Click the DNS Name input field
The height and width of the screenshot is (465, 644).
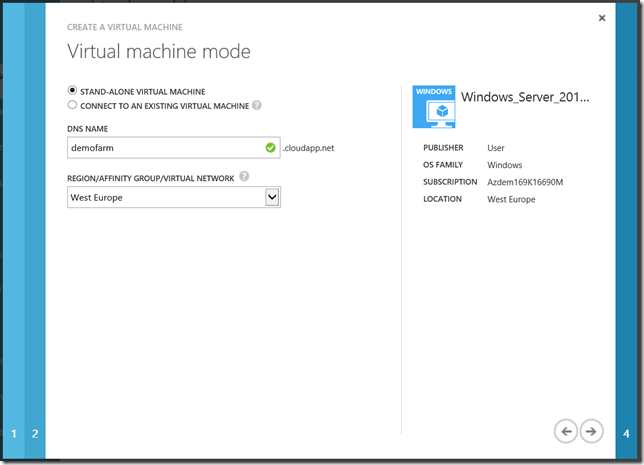pyautogui.click(x=173, y=148)
